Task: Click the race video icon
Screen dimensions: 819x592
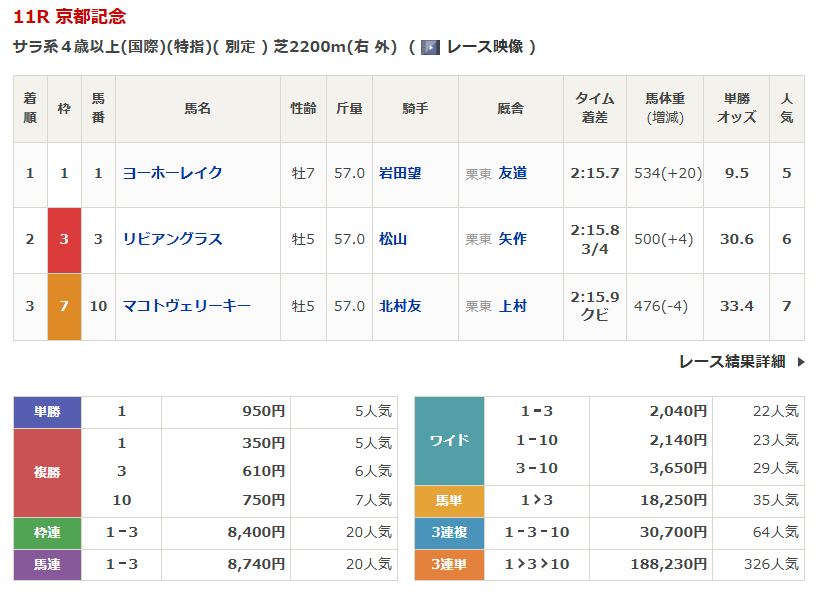Action: tap(430, 47)
